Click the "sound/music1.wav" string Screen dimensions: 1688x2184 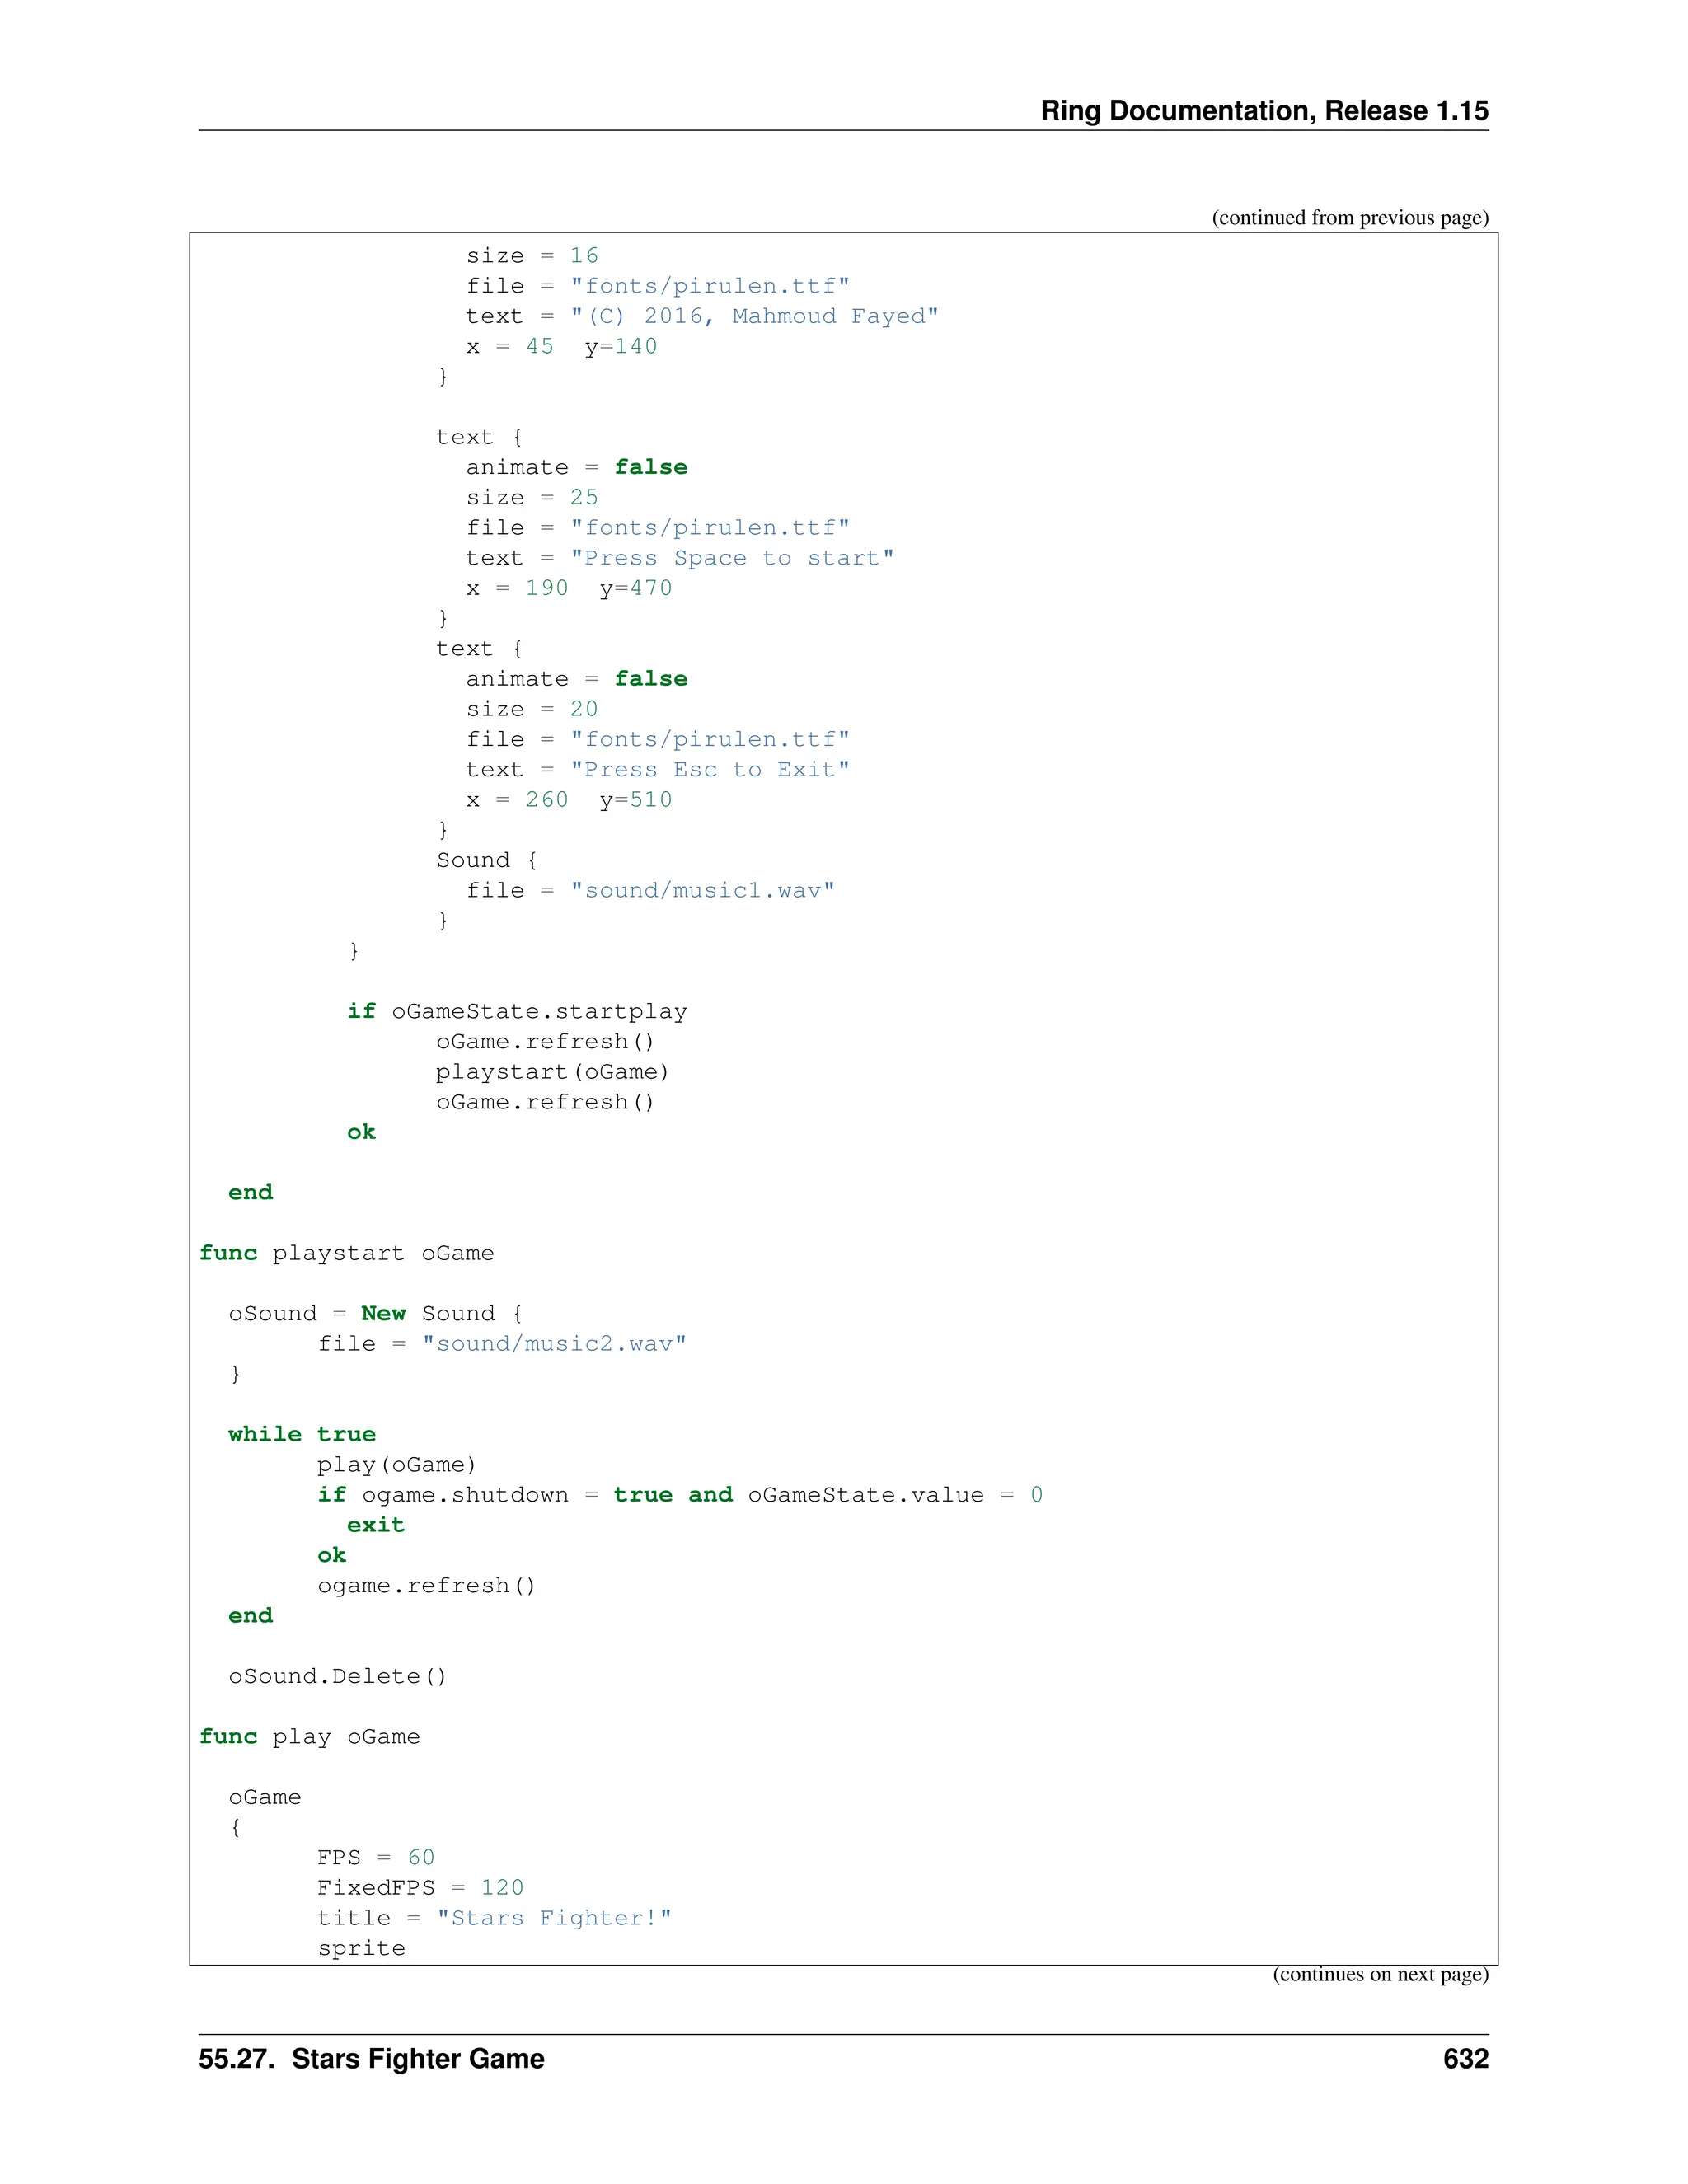702,891
